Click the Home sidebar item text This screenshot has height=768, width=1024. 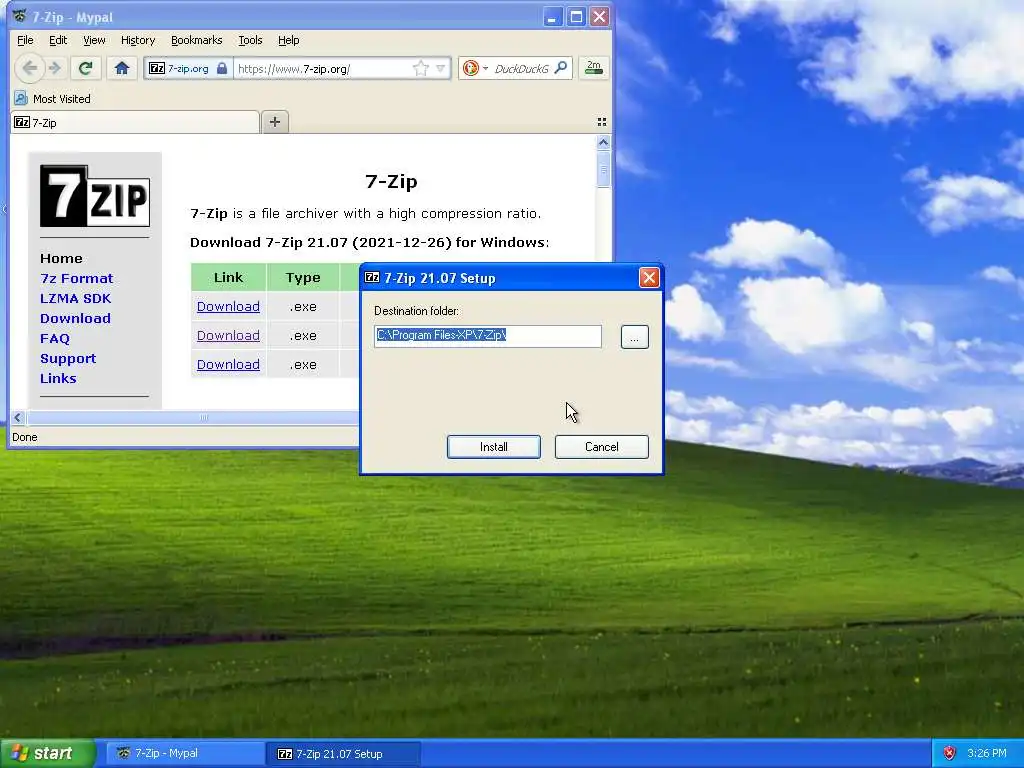click(61, 259)
